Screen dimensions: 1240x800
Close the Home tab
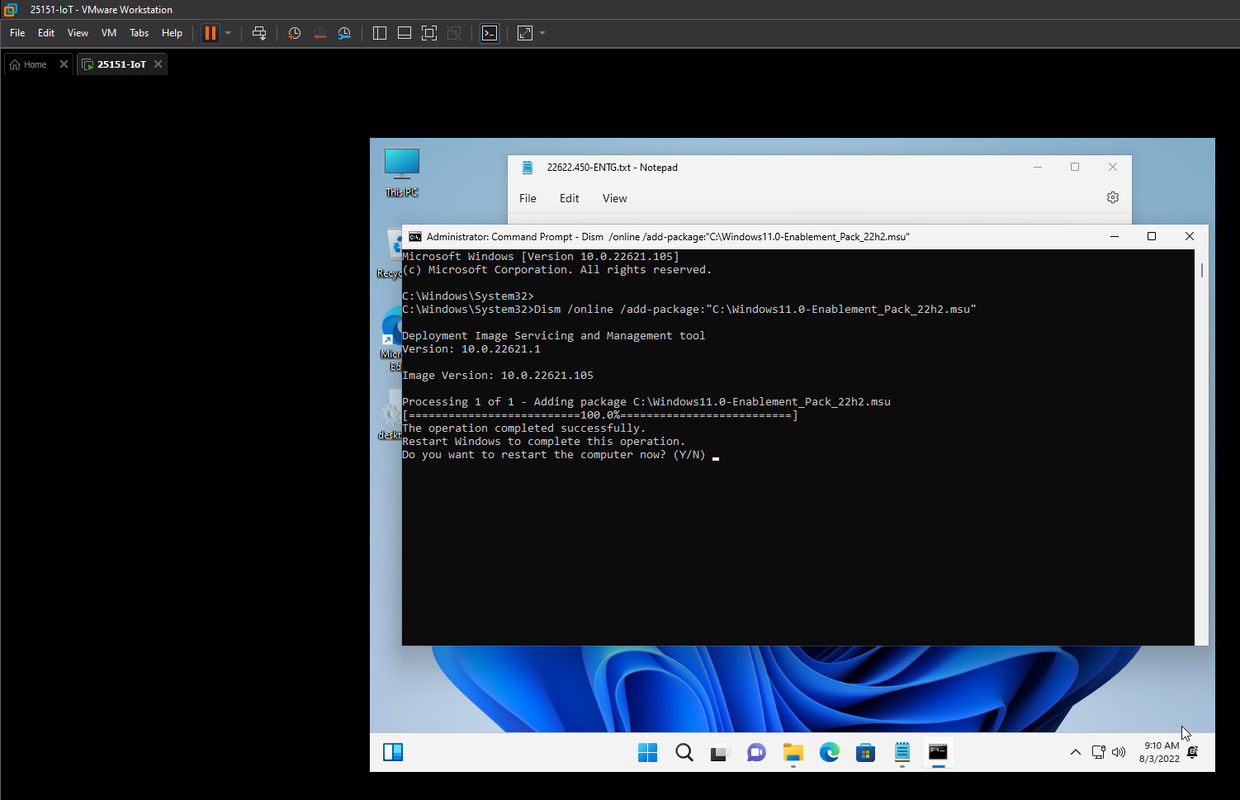point(64,64)
